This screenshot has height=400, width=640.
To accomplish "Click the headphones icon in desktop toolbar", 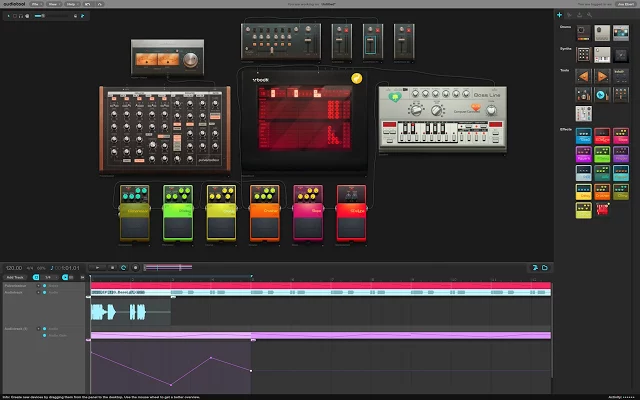I will pos(21,16).
